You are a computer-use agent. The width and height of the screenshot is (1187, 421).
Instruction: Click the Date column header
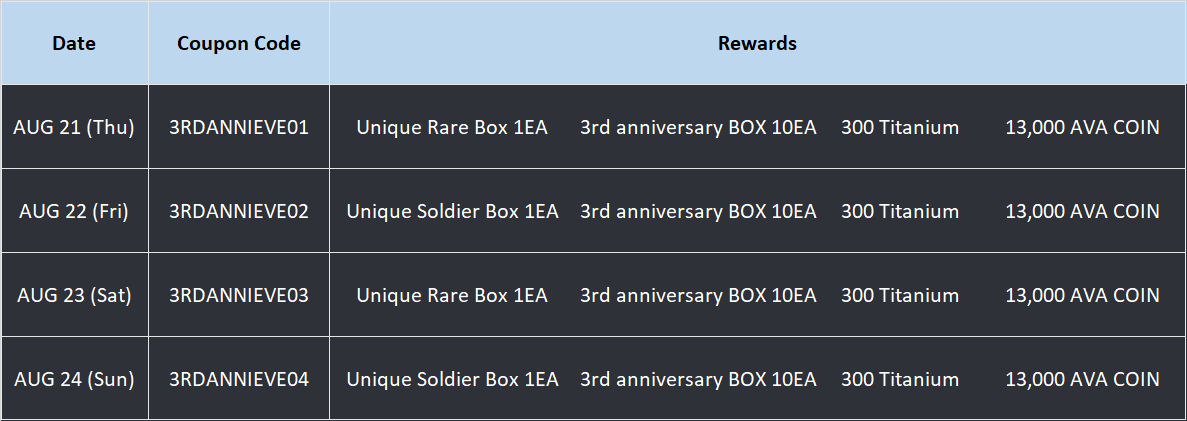point(74,43)
